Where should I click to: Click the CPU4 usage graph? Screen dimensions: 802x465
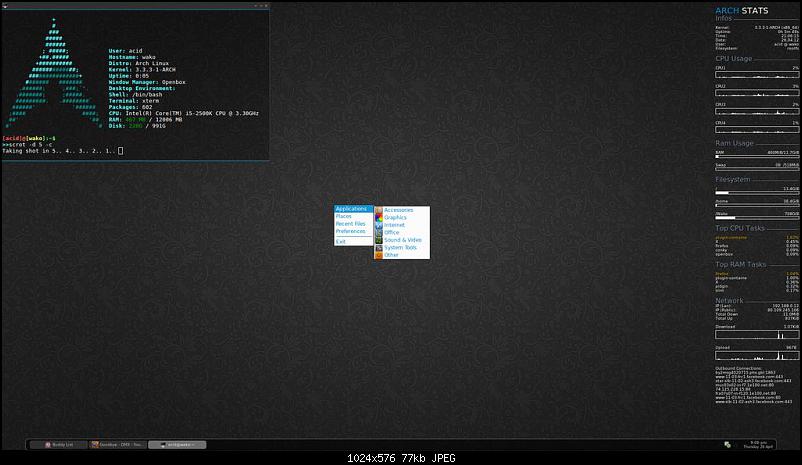(757, 130)
